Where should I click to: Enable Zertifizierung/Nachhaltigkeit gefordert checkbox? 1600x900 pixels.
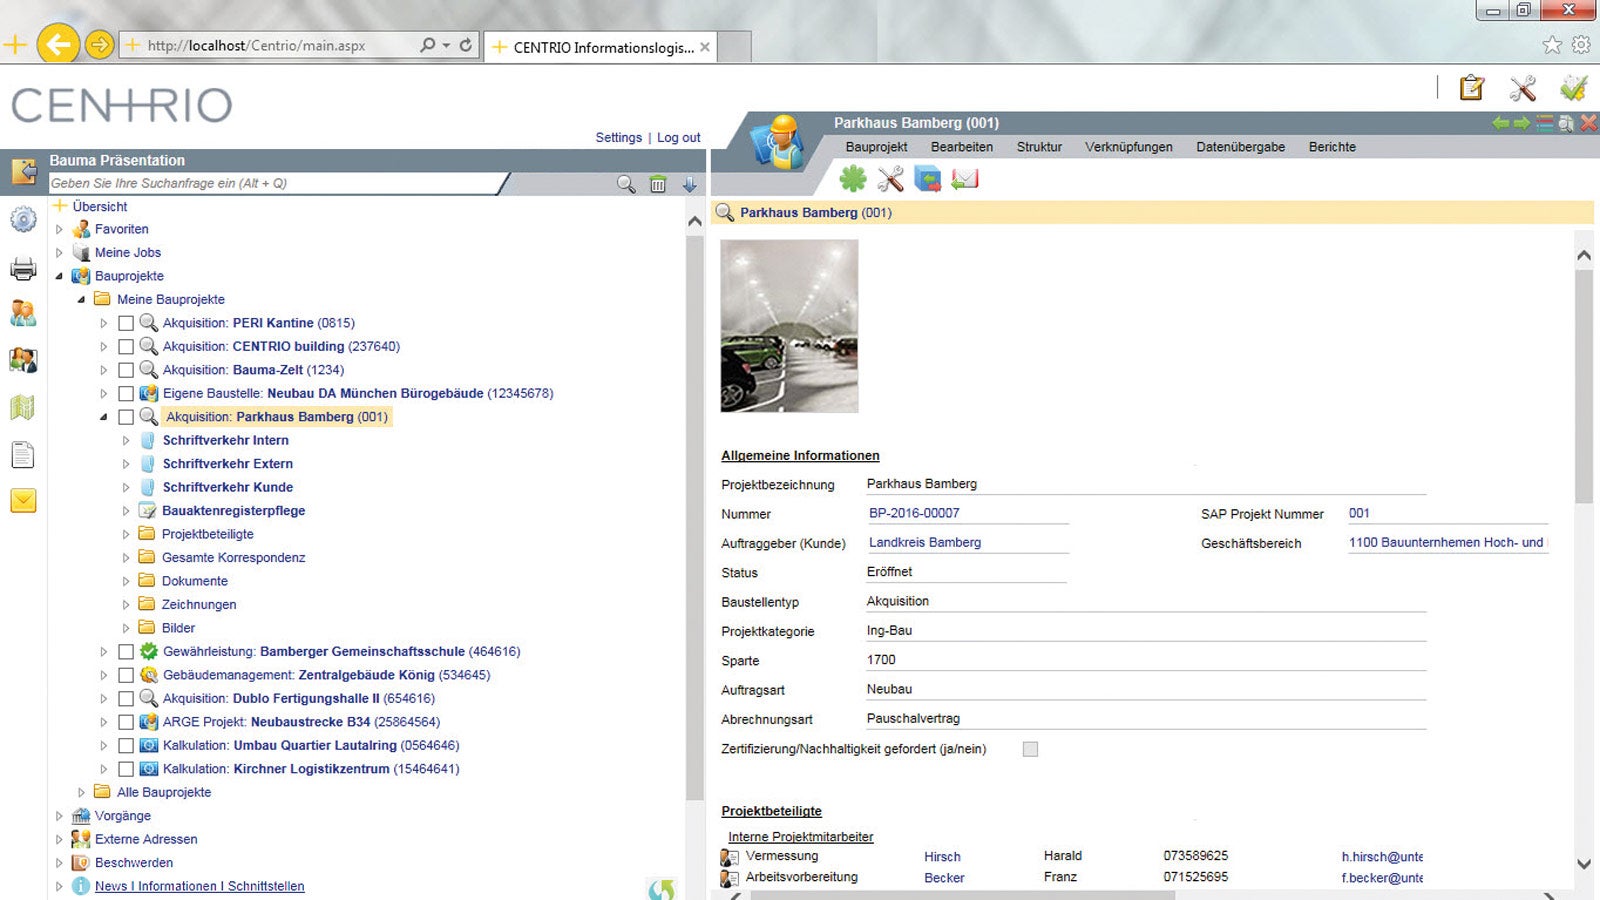tap(1030, 749)
